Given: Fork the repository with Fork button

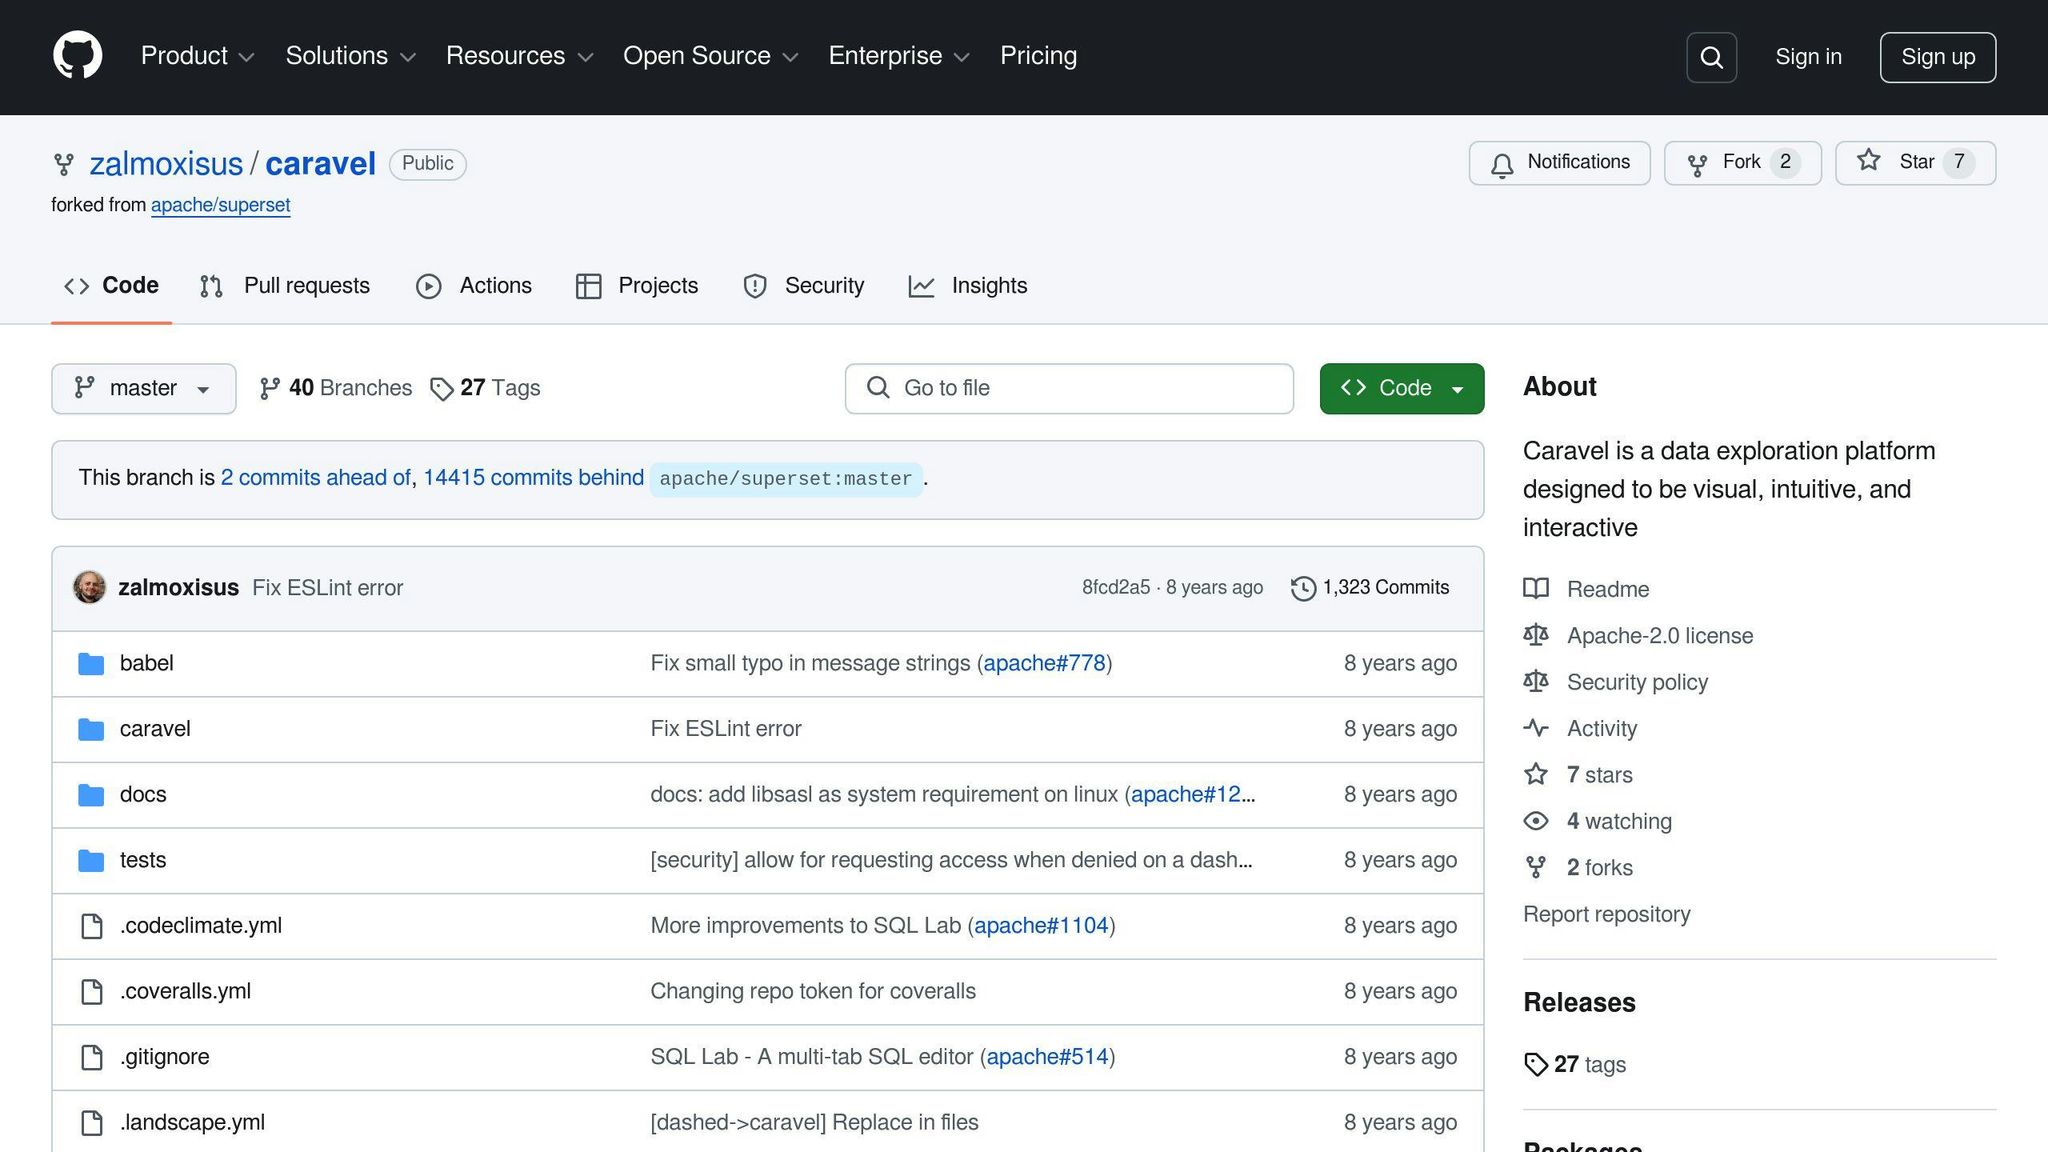Looking at the screenshot, I should coord(1742,163).
